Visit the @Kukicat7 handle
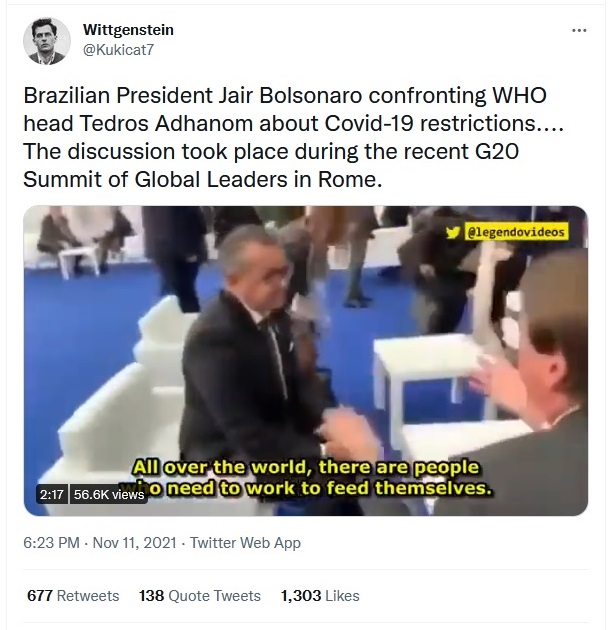613x630 pixels. (x=118, y=50)
